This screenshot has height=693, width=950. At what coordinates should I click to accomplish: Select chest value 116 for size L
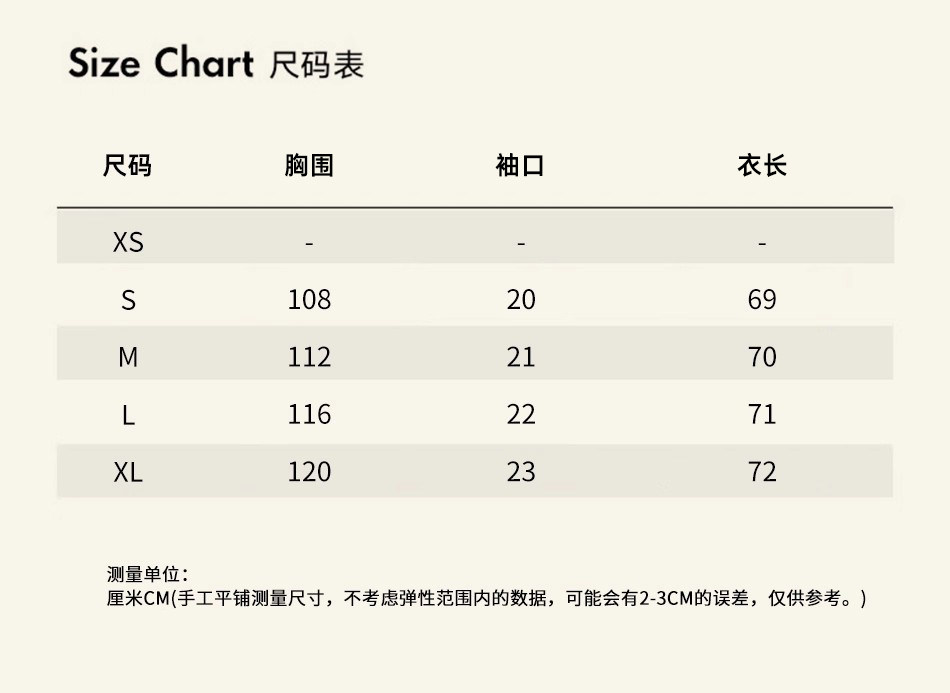(309, 415)
